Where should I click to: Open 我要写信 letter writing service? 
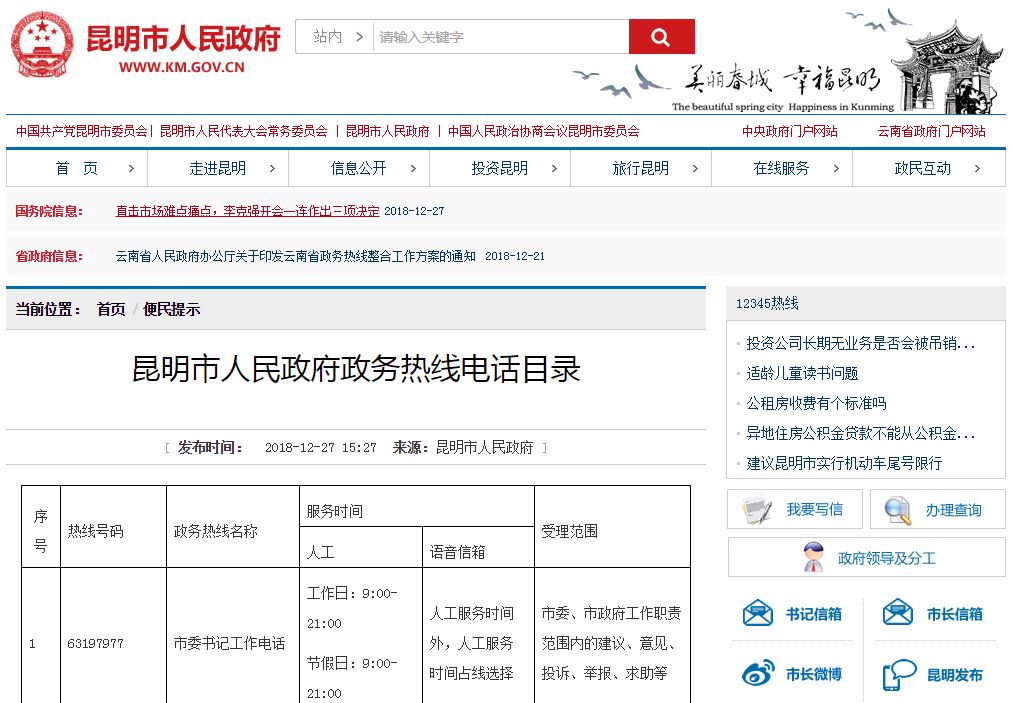[x=793, y=509]
